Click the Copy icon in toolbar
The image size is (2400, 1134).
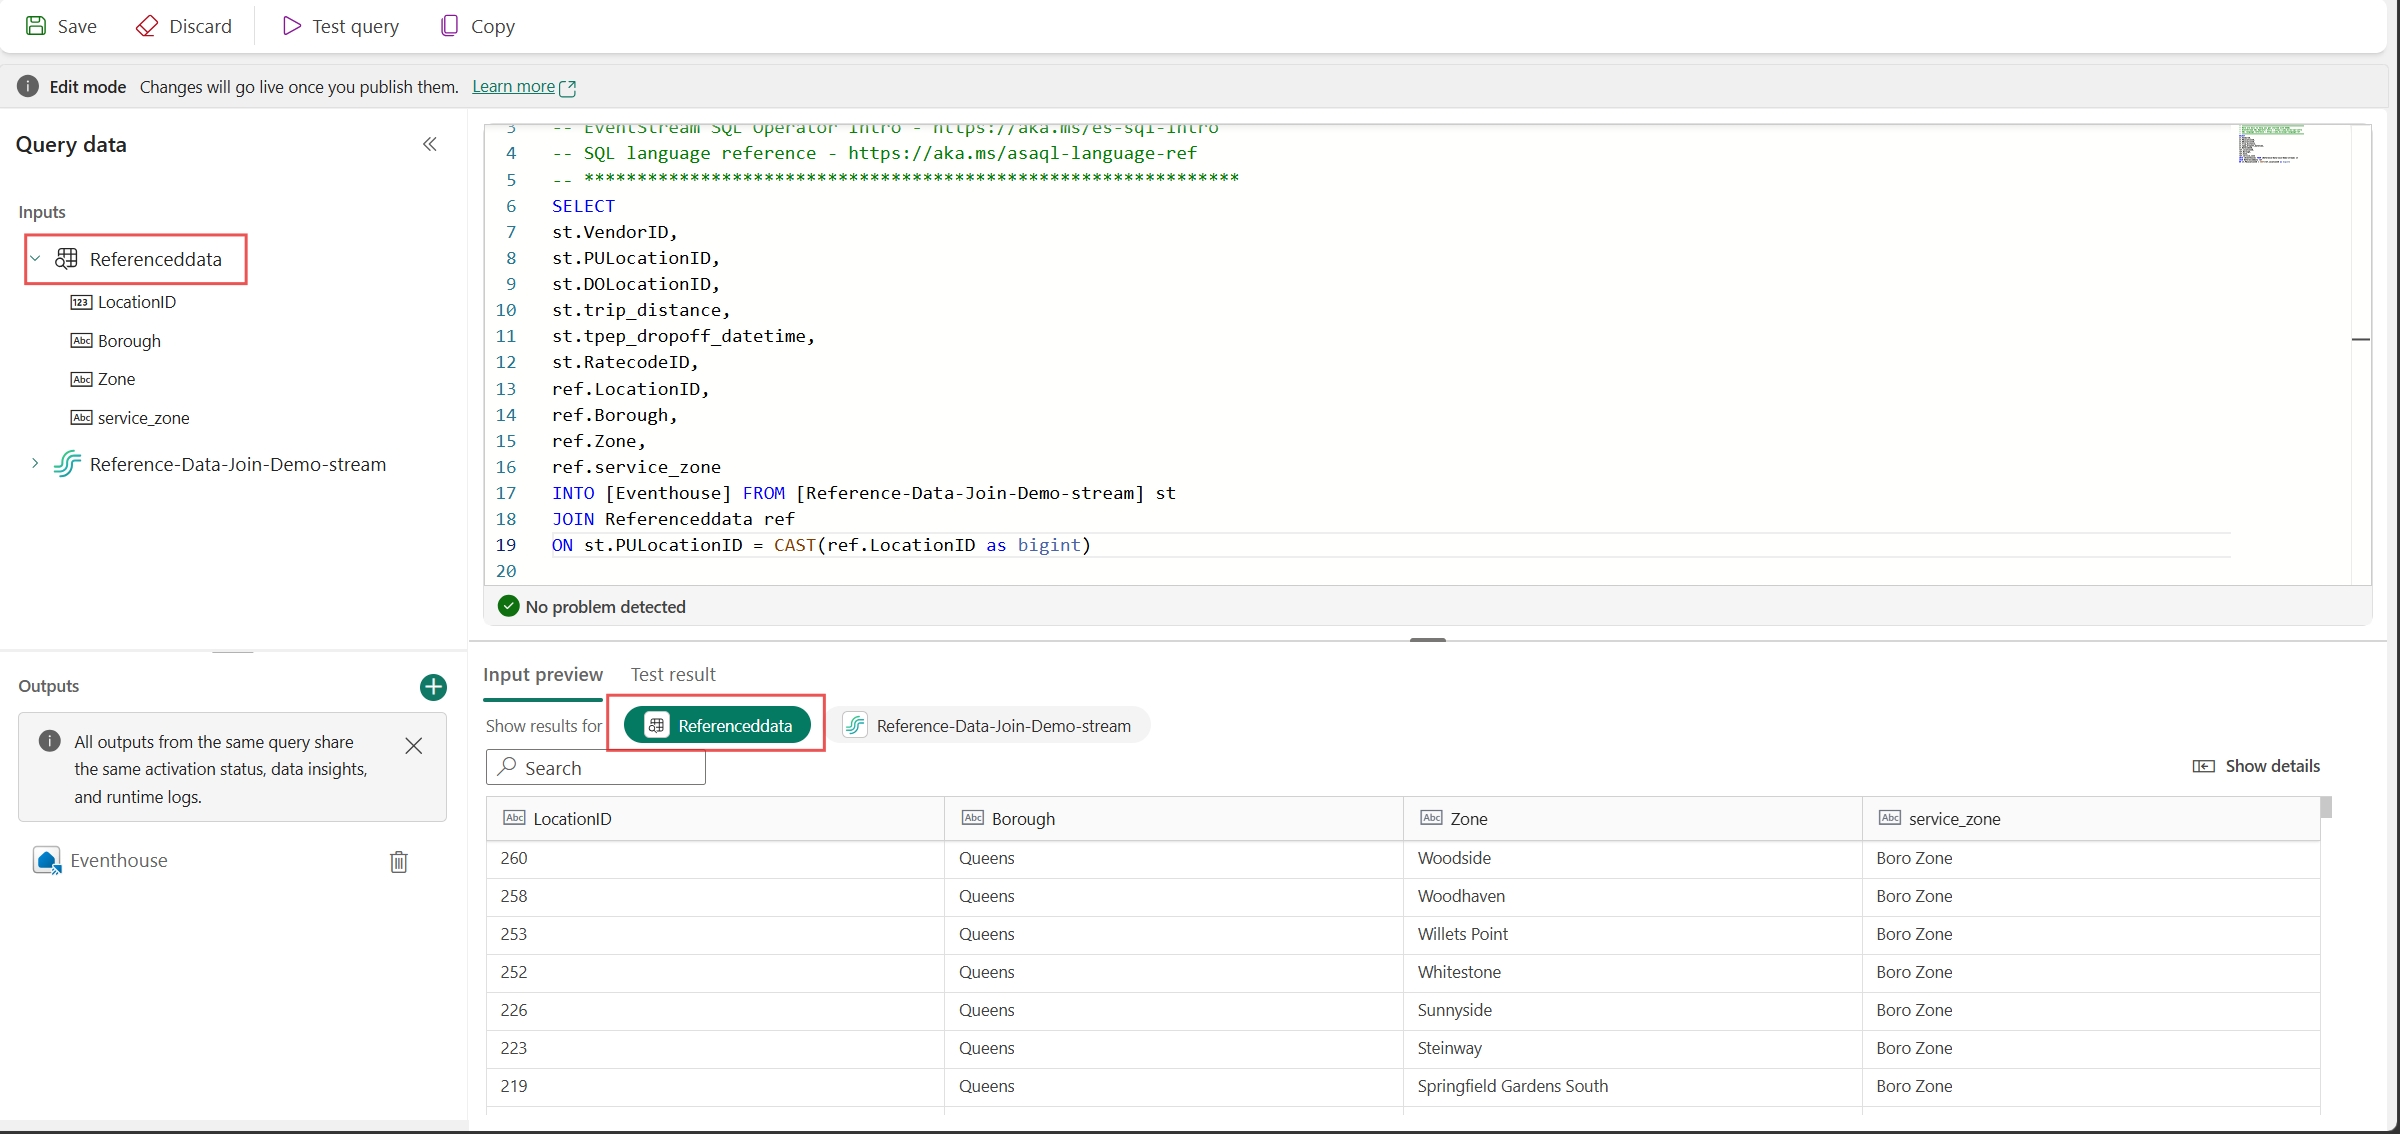[x=450, y=26]
